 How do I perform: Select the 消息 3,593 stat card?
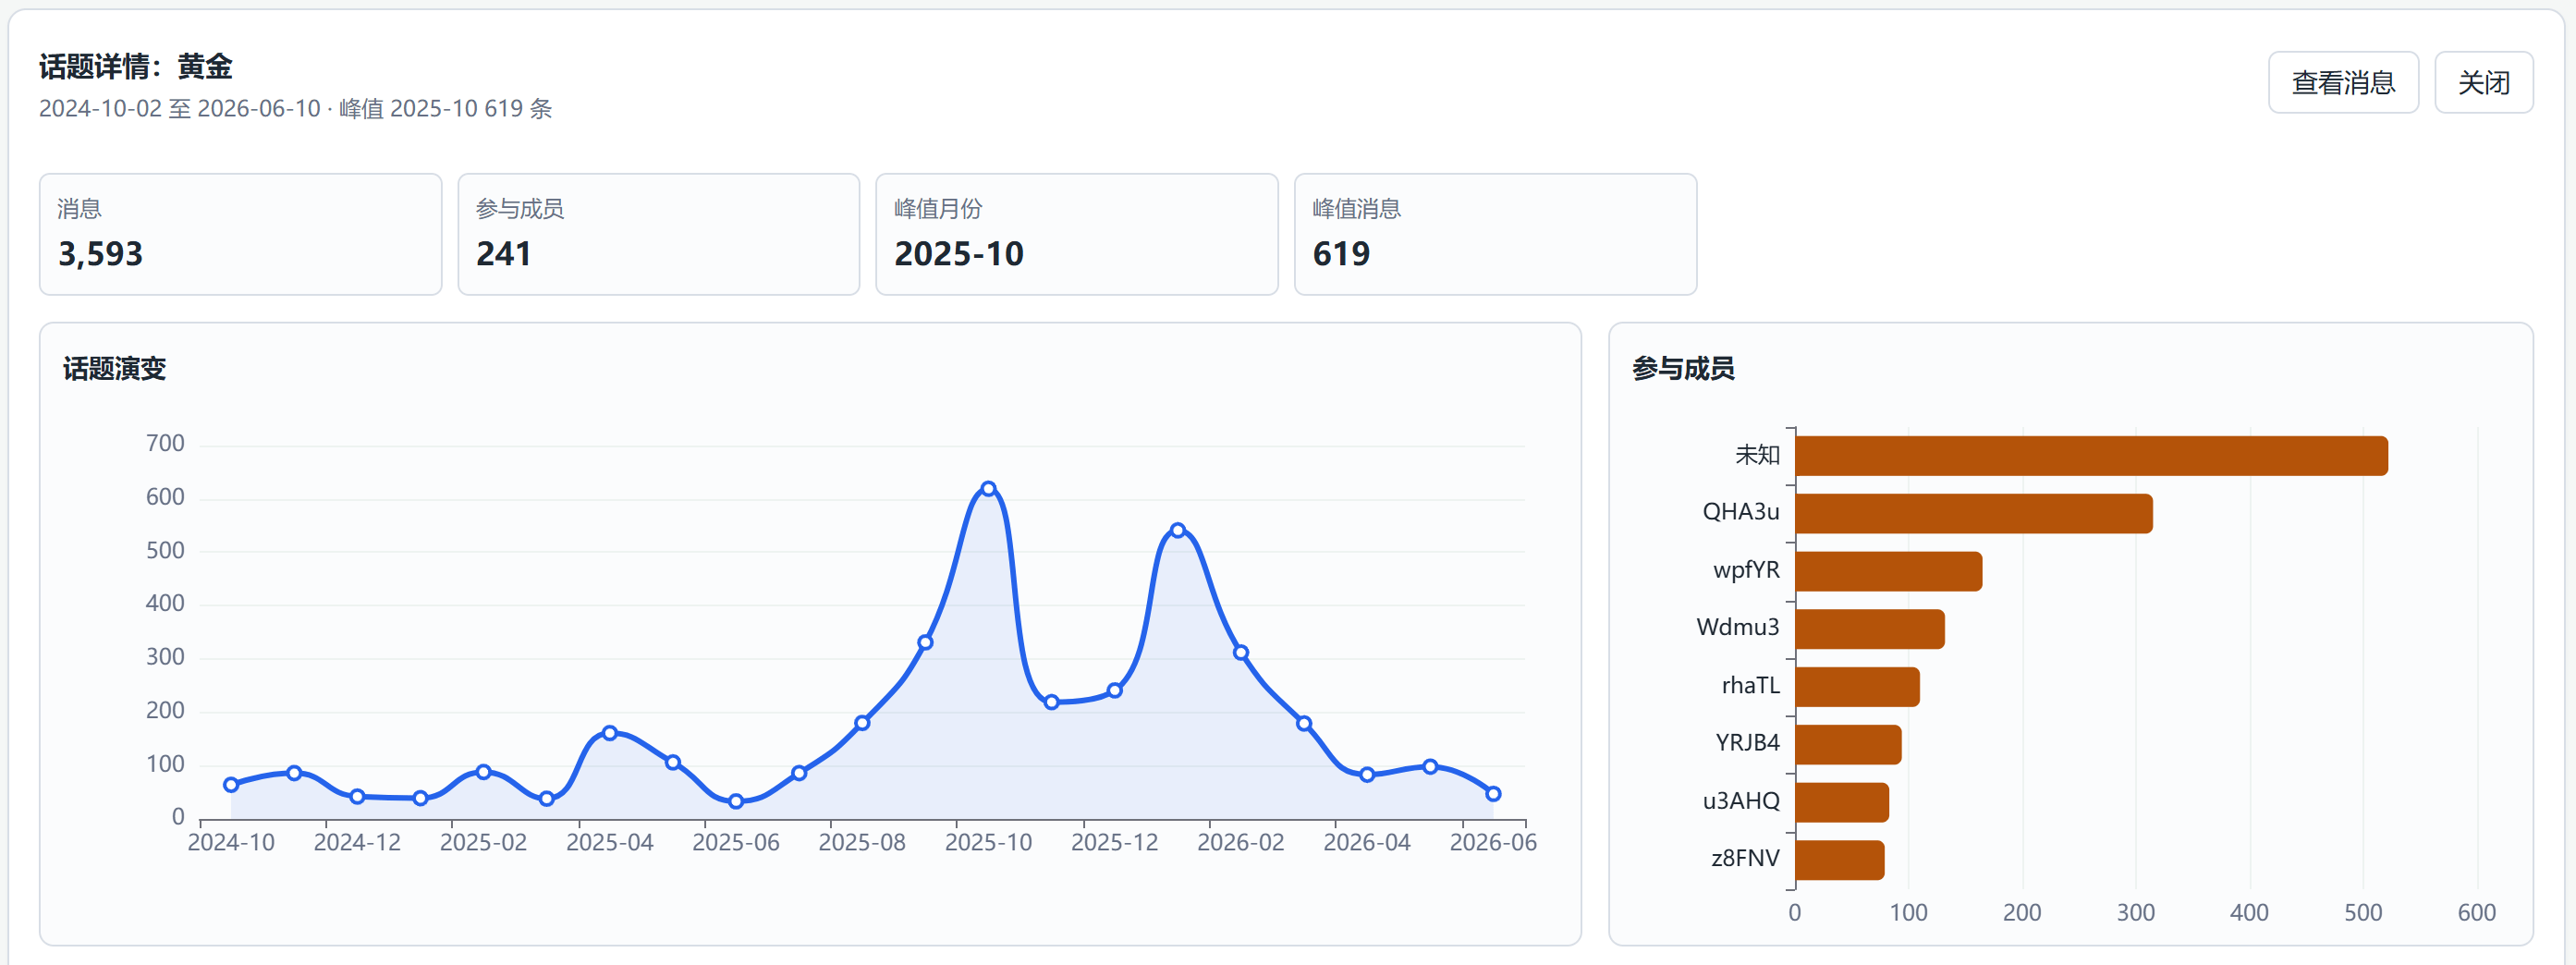click(240, 234)
